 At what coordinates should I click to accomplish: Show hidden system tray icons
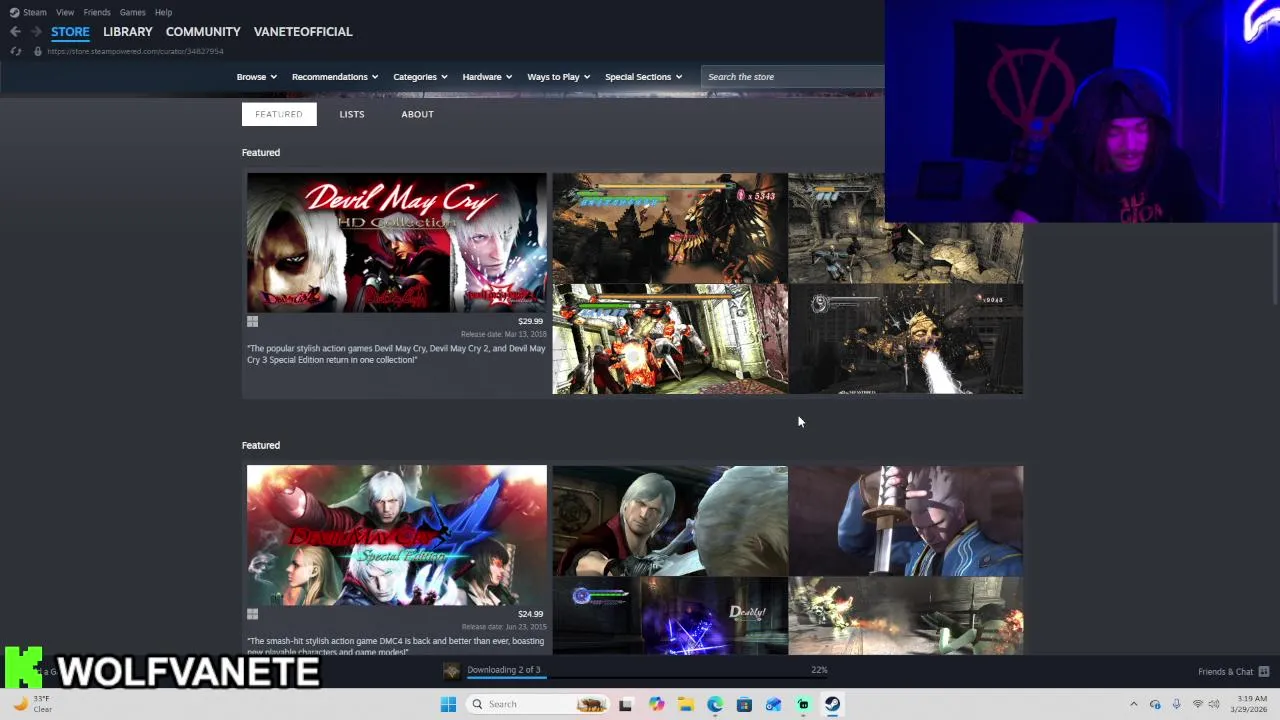1133,704
